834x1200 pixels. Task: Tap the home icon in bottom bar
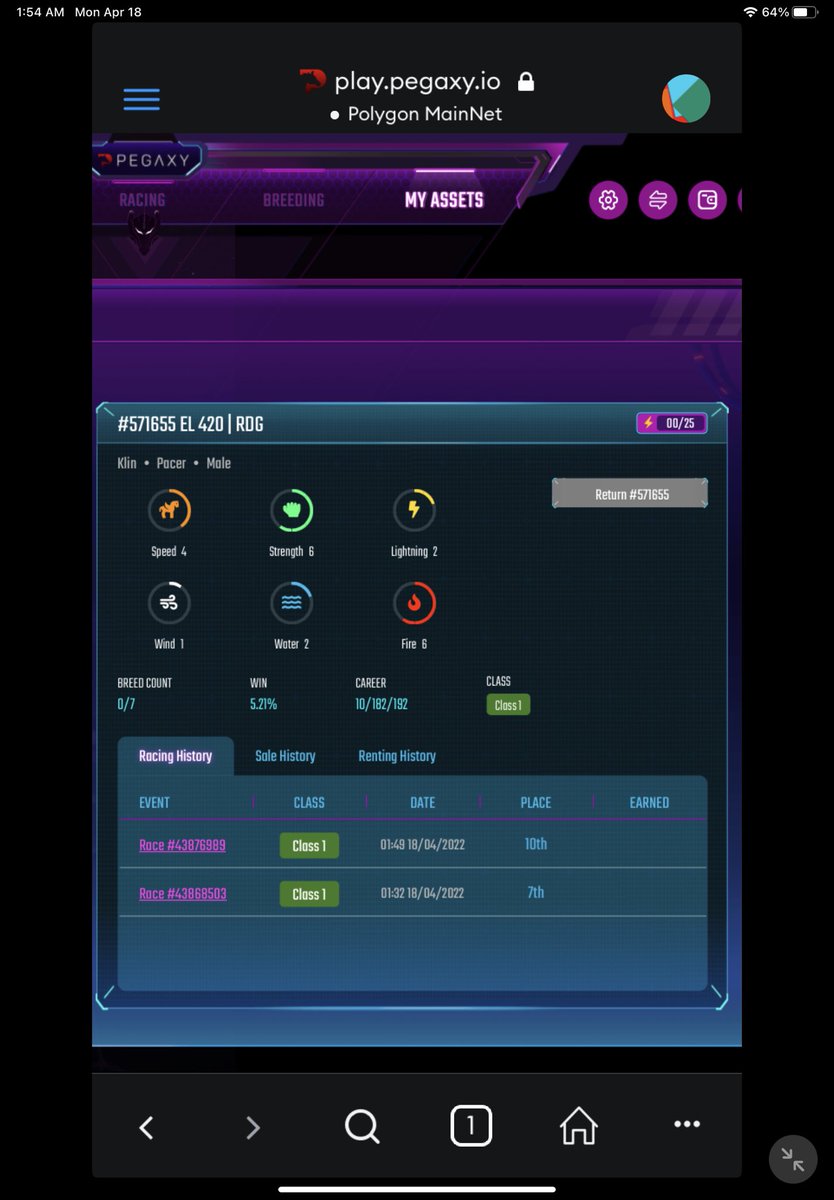(x=578, y=1126)
